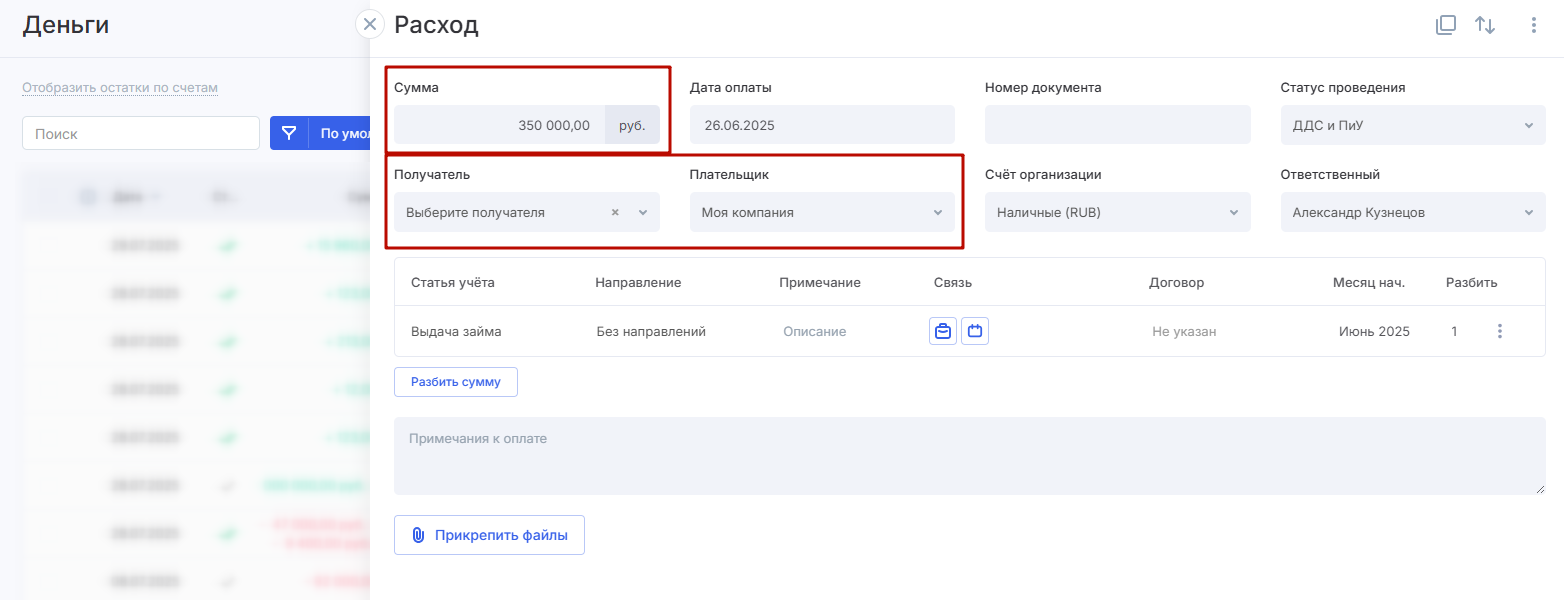Viewport: 1564px width, 600px height.
Task: Click the duplicate document icon
Action: pyautogui.click(x=1445, y=25)
